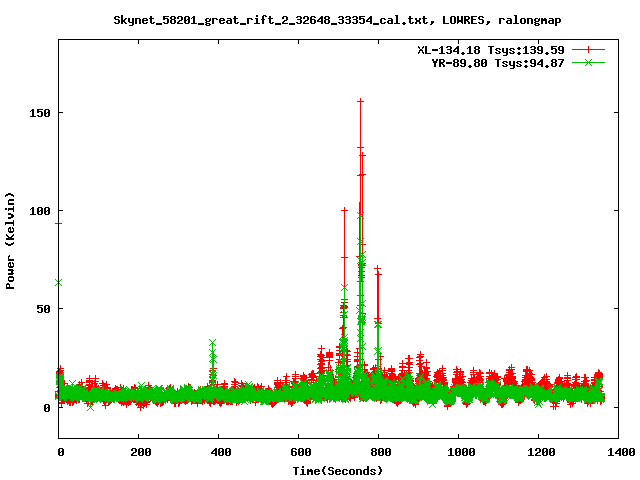Viewport: 640px width, 480px height.
Task: Select the XL-134.18 Tsys:139.59 legend label
Action: (491, 50)
